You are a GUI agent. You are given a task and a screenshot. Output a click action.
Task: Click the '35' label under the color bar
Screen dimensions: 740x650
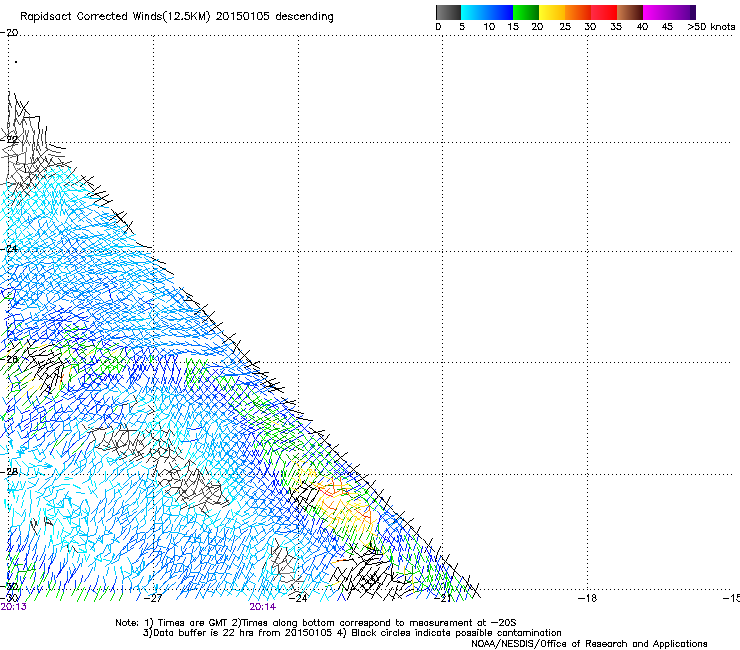click(616, 27)
